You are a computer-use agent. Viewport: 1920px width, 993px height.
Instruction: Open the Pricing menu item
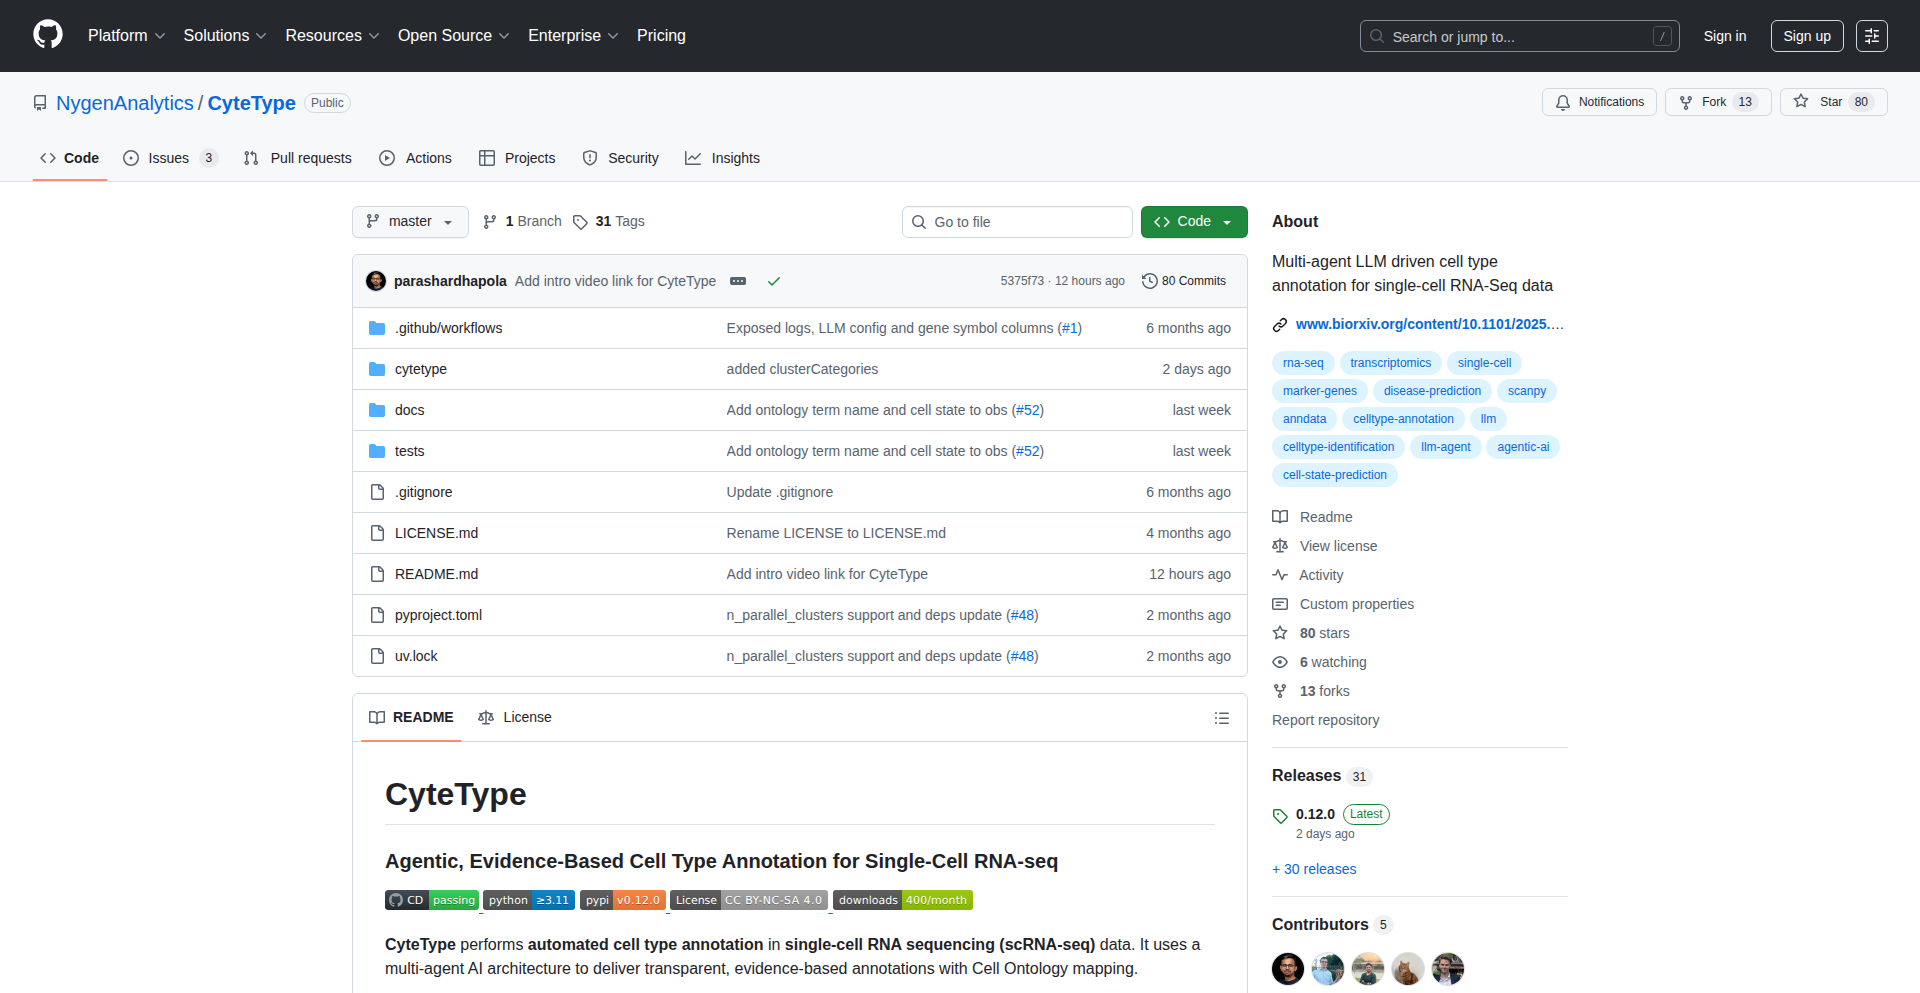(660, 35)
